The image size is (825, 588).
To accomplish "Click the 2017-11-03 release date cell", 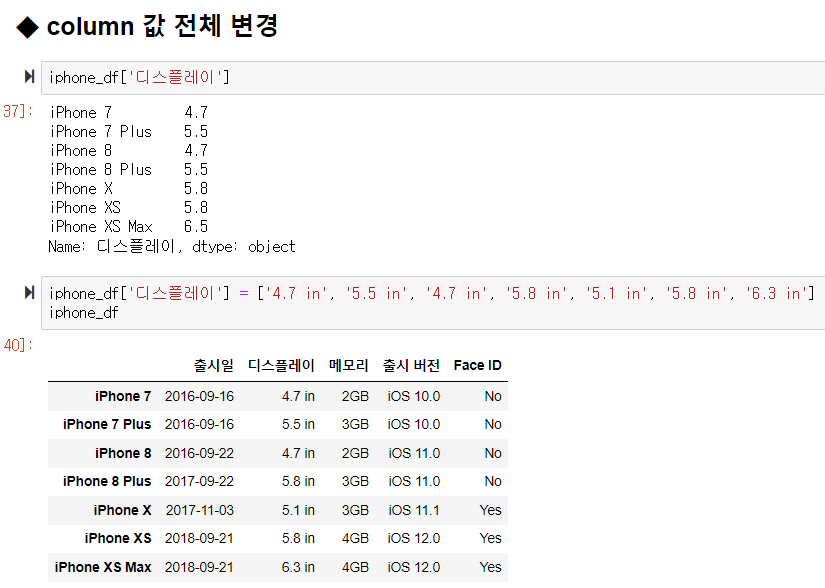I will point(200,510).
